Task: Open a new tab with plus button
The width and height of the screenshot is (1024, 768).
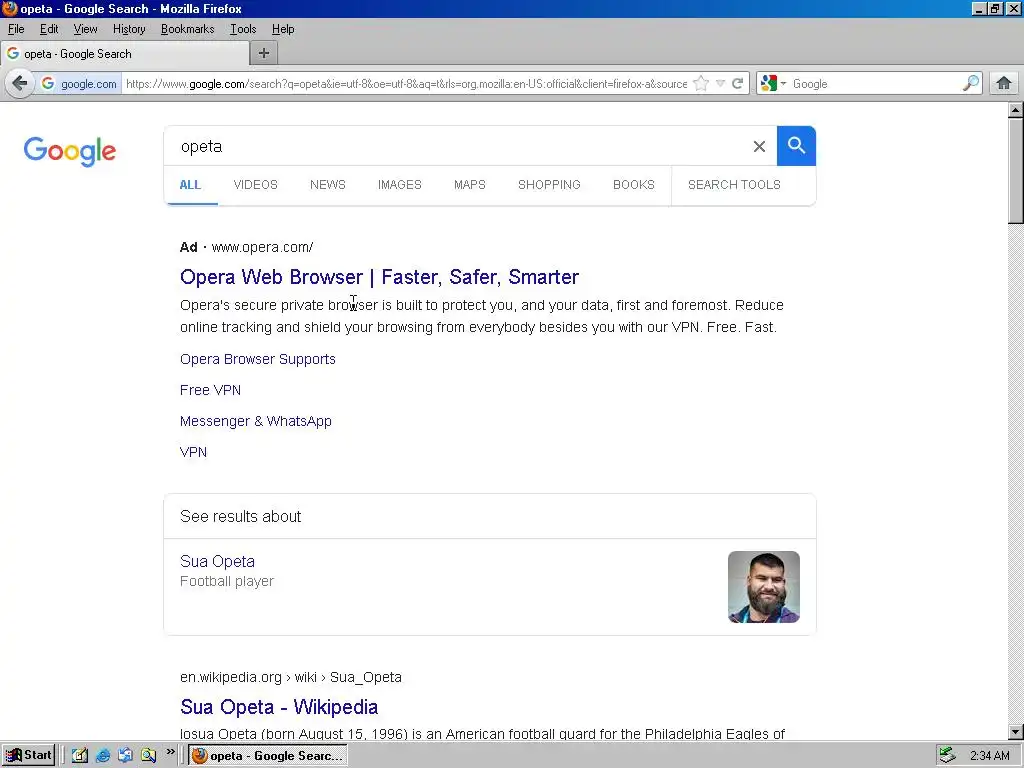Action: (x=264, y=54)
